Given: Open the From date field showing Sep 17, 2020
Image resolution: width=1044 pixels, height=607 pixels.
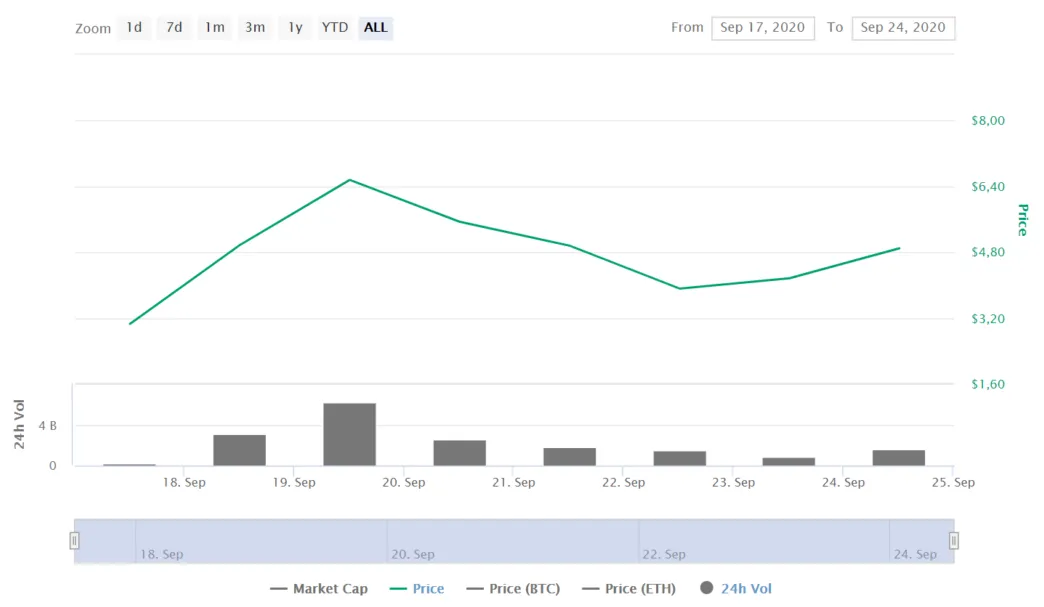Looking at the screenshot, I should [x=763, y=28].
